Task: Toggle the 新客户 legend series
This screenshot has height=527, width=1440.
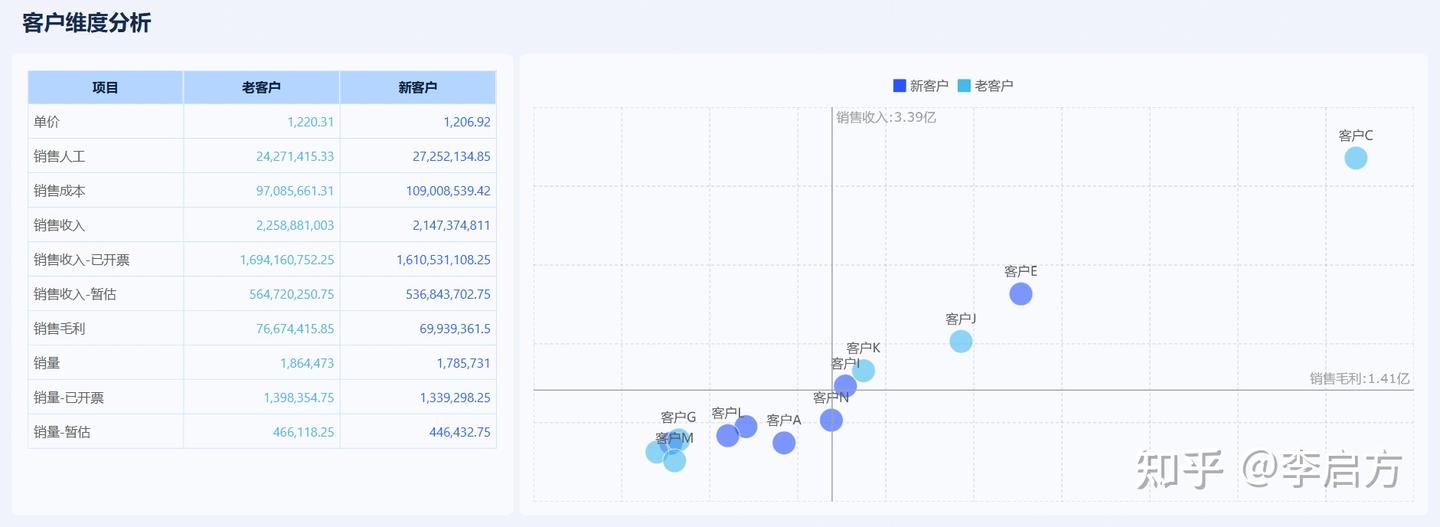Action: pos(920,86)
